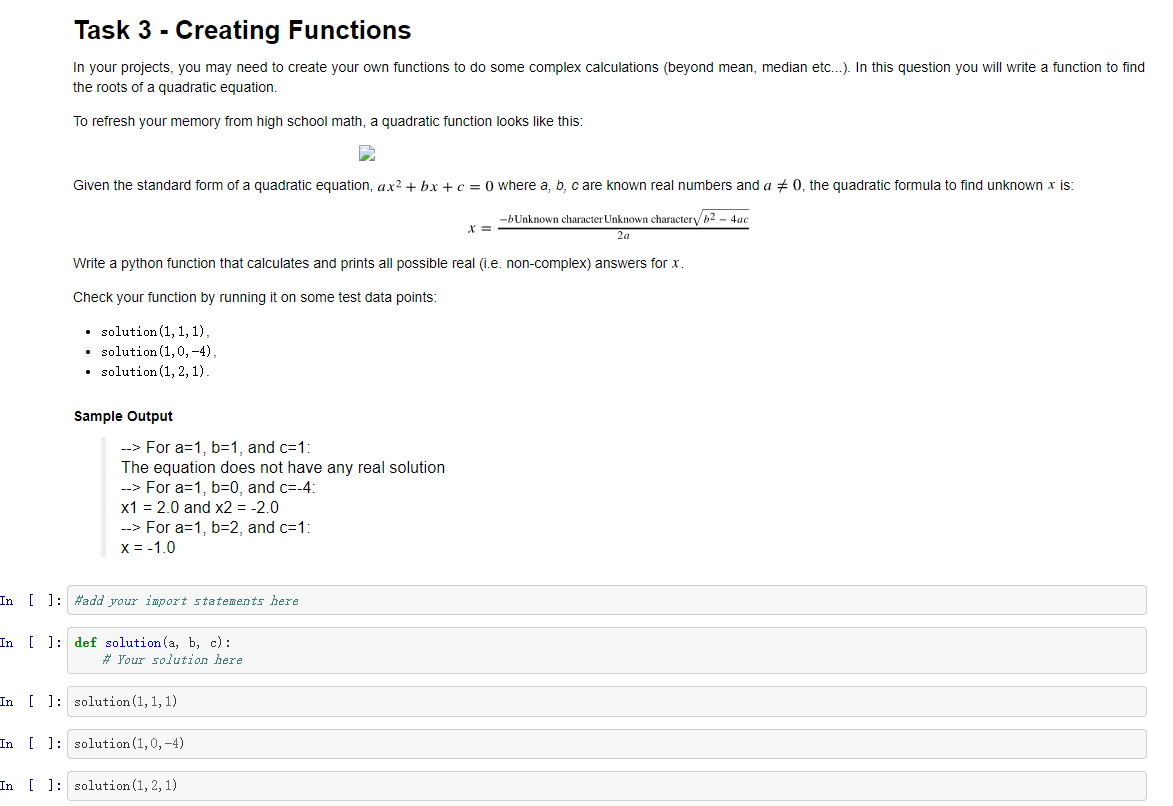
Task: Click the text 'The equation does not have any real solution'
Action: 282,467
